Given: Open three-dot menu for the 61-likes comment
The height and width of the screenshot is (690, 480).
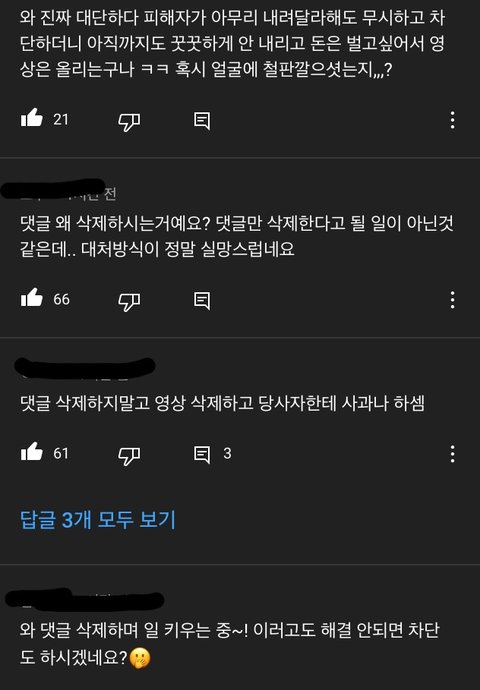Looking at the screenshot, I should [452, 454].
